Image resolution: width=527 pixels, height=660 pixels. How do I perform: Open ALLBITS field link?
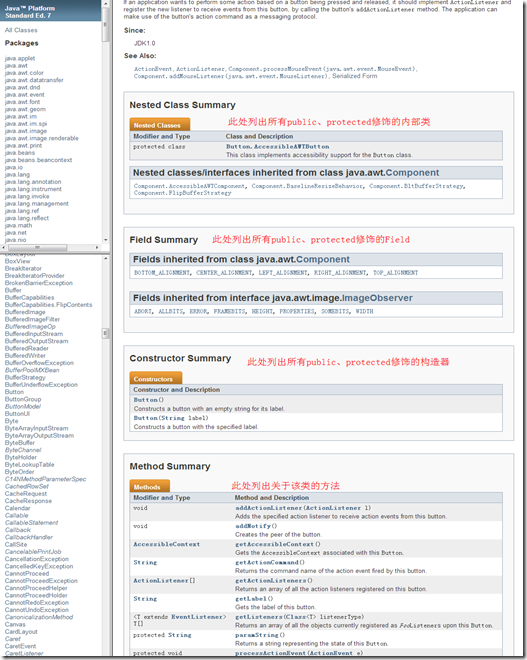point(170,311)
